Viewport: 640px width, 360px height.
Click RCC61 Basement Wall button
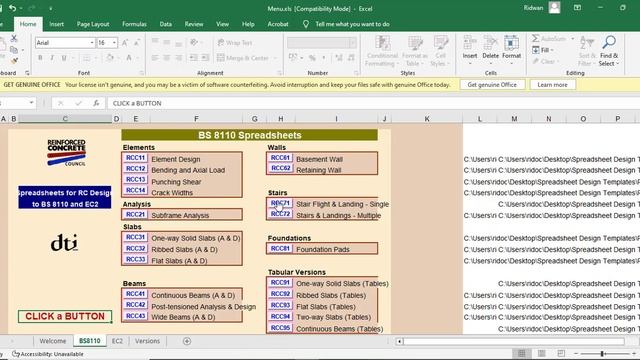tap(280, 158)
